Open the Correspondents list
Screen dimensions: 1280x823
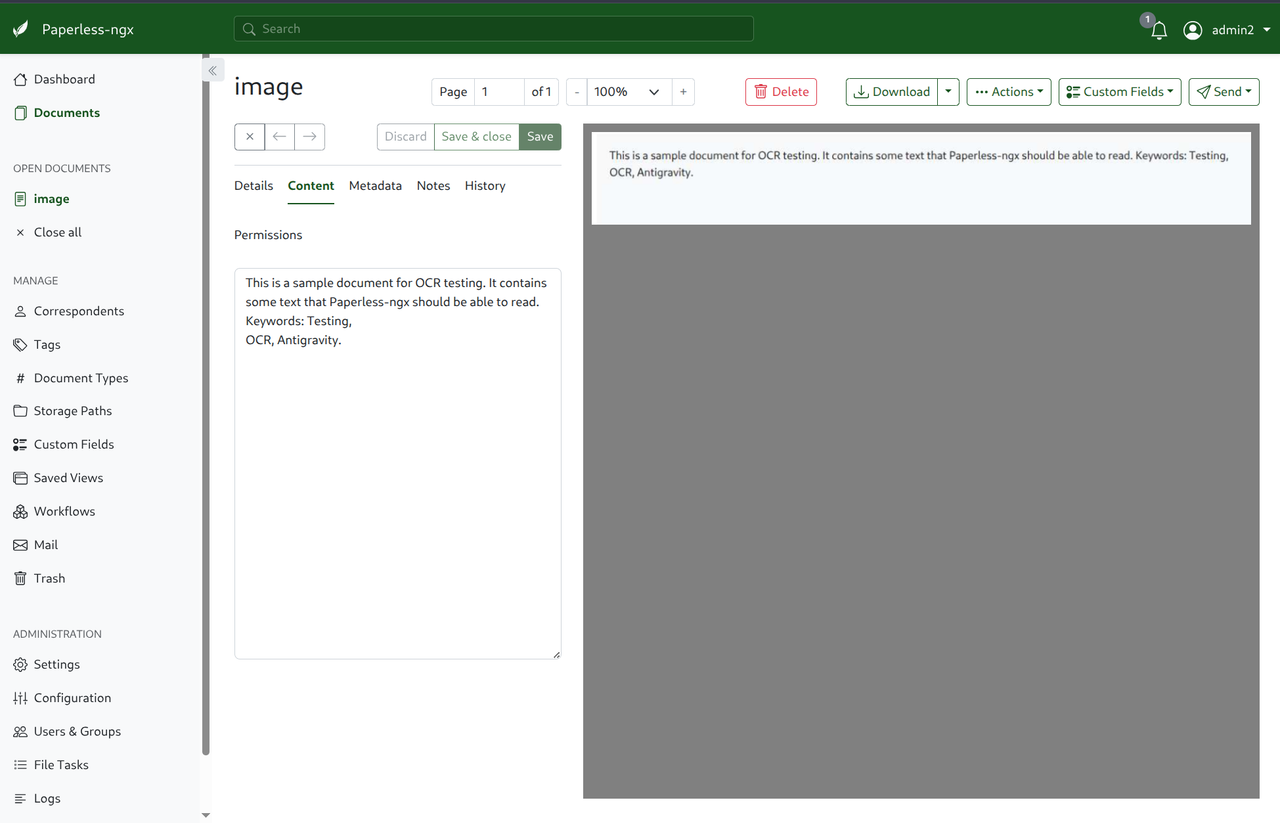click(x=77, y=311)
